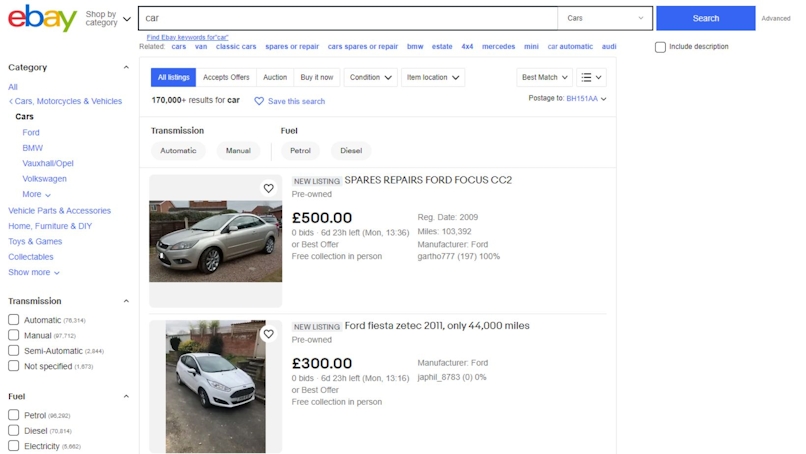The width and height of the screenshot is (806, 454).
Task: Select Automatic transmission pill
Action: click(178, 151)
